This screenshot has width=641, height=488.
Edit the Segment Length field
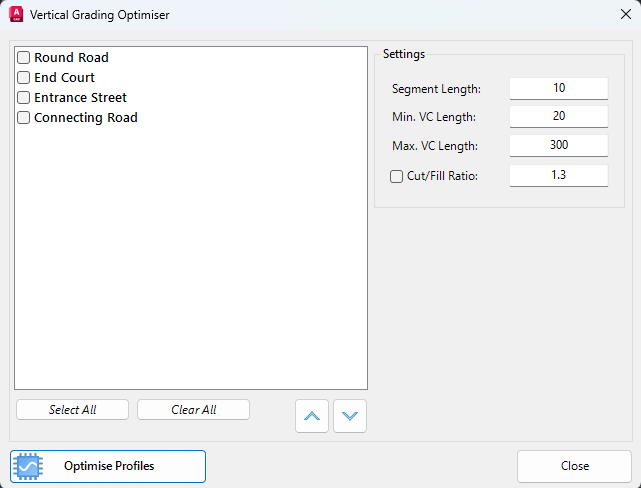pyautogui.click(x=559, y=88)
